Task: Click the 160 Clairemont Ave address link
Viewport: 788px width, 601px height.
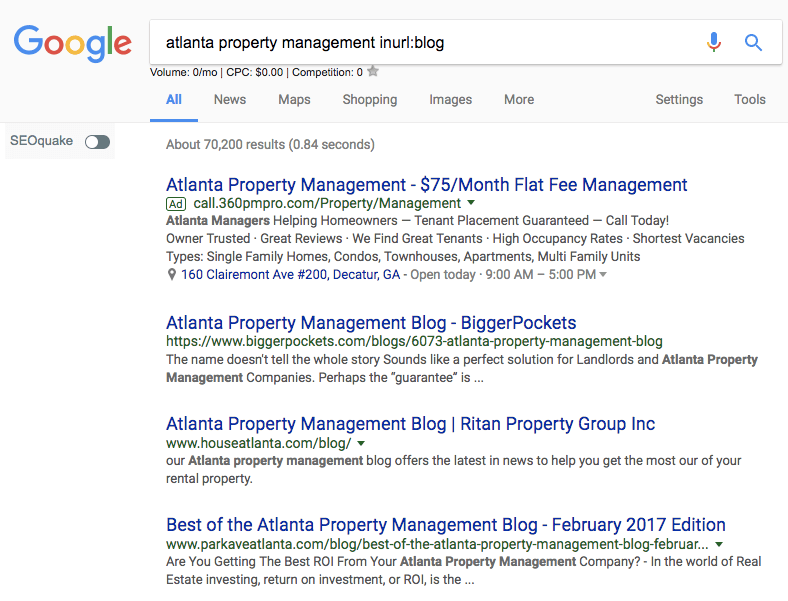Action: click(290, 274)
